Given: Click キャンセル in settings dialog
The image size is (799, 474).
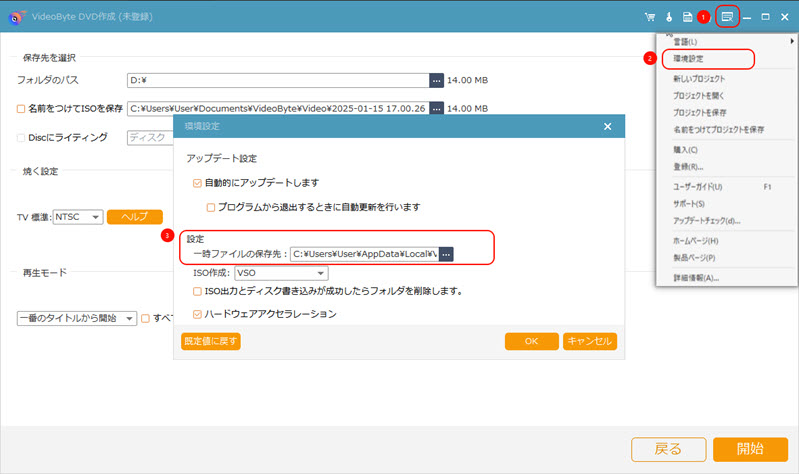Looking at the screenshot, I should tap(590, 341).
